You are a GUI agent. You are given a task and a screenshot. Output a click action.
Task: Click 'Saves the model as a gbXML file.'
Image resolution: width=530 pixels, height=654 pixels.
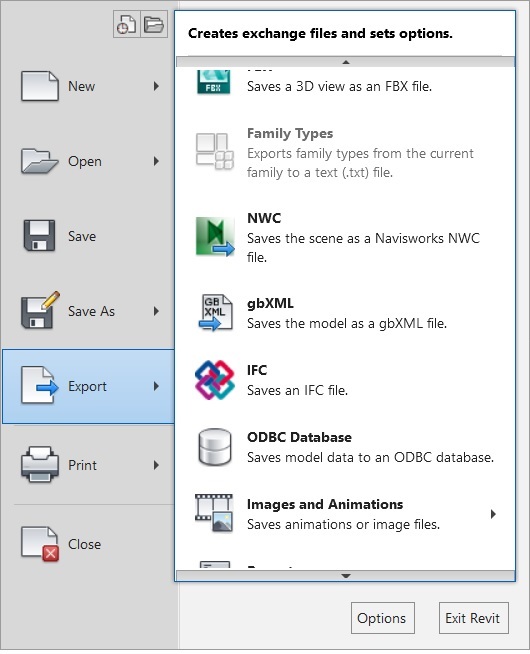point(347,323)
